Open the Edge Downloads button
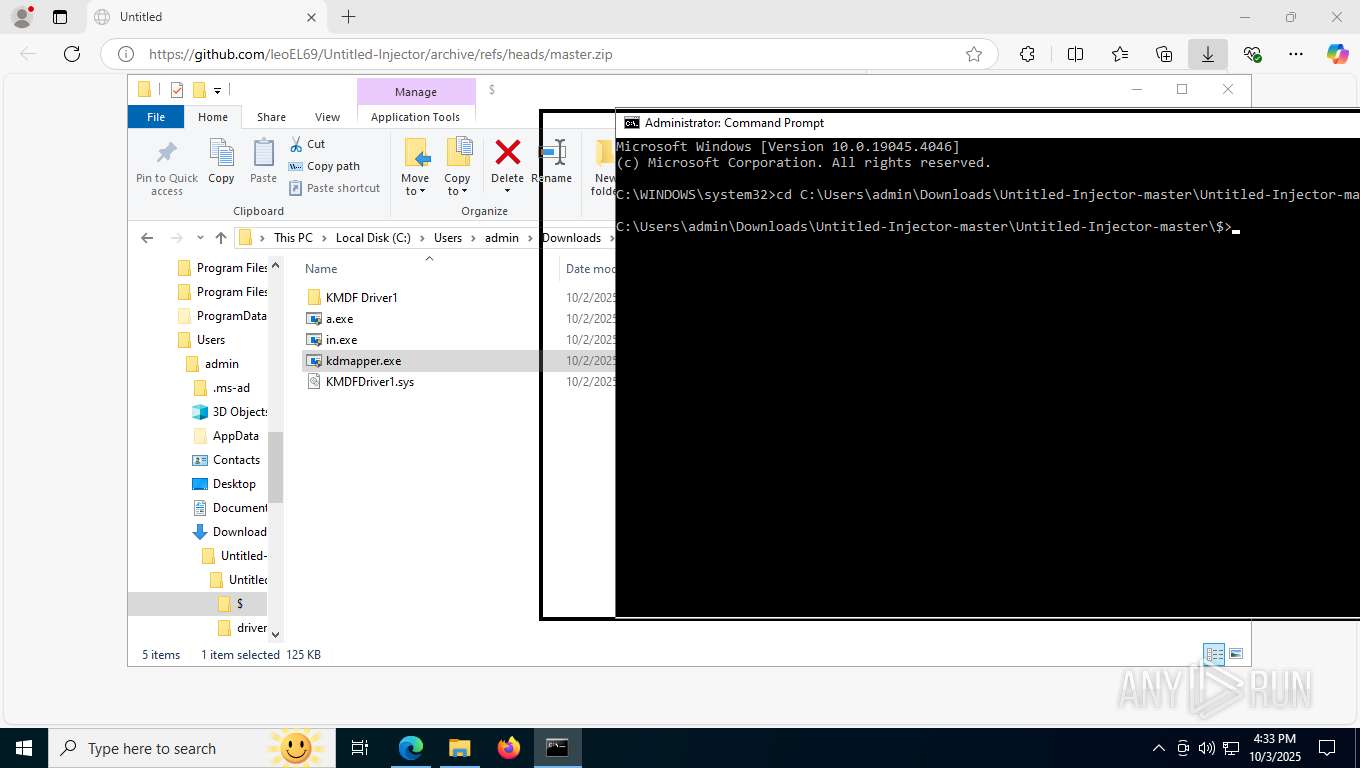This screenshot has width=1360, height=768. coord(1208,55)
